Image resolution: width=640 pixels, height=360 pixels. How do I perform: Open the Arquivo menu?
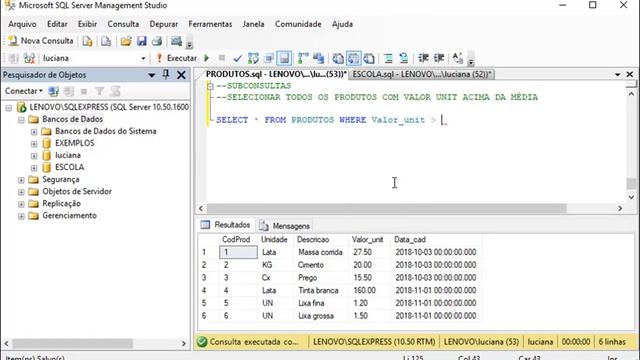tap(22, 24)
